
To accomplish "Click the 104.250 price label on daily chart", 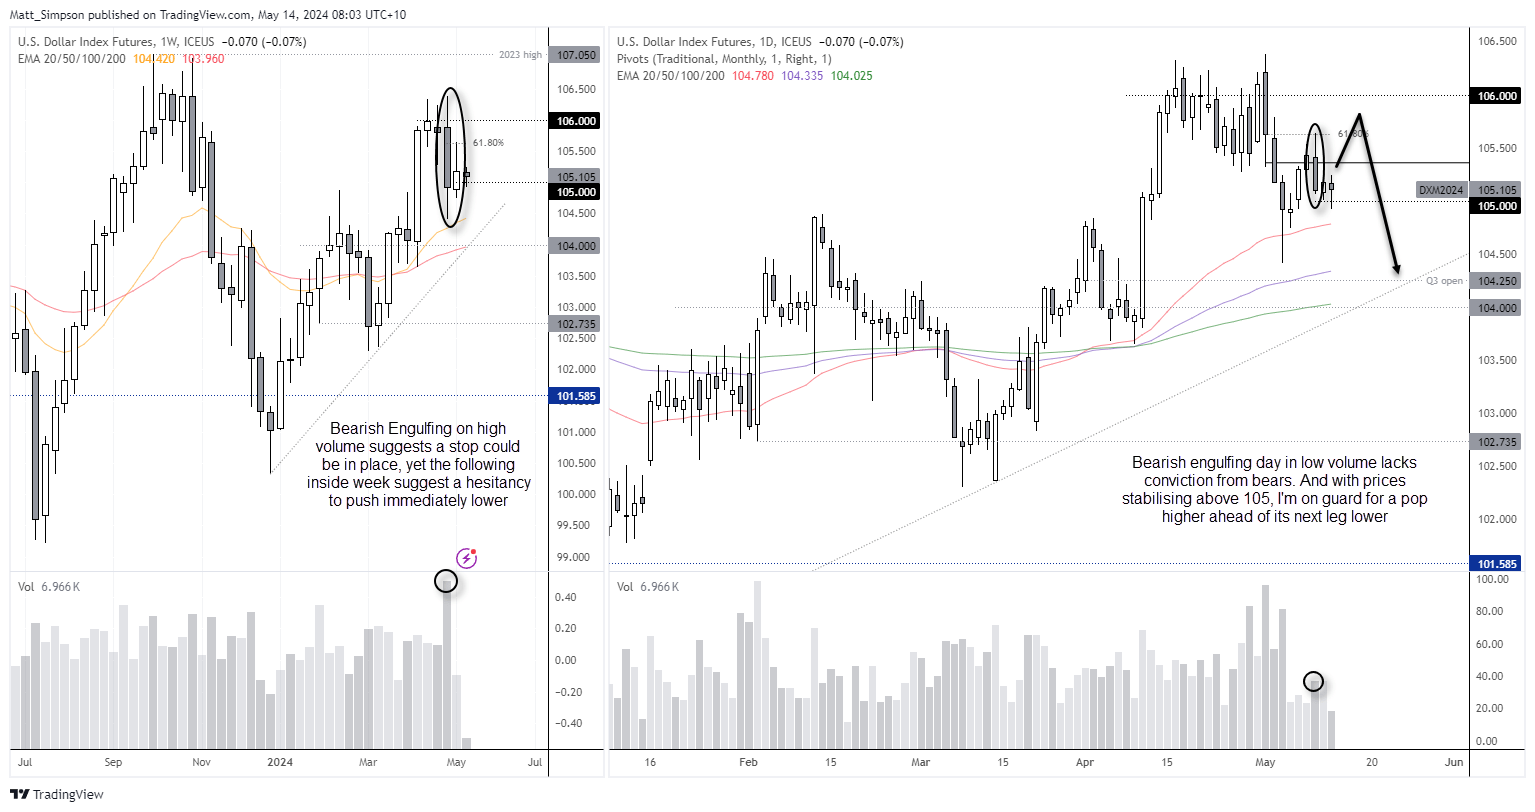I will (1497, 281).
